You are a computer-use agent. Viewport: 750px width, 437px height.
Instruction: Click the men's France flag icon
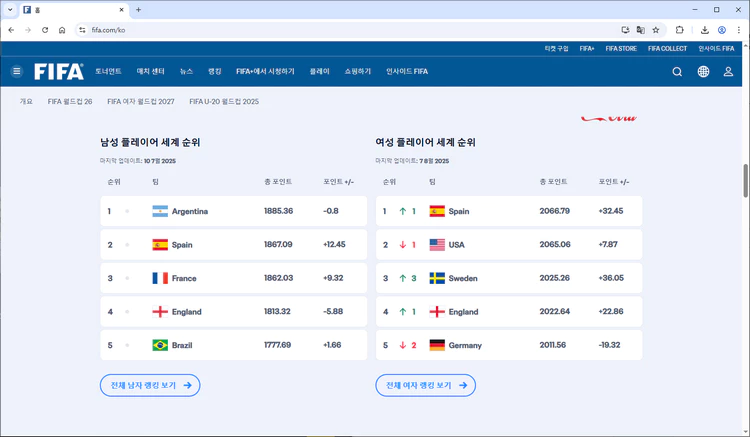pos(160,278)
